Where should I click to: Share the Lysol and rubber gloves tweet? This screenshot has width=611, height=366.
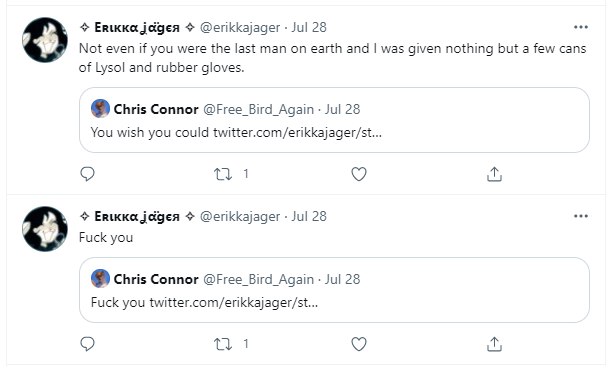tap(494, 174)
